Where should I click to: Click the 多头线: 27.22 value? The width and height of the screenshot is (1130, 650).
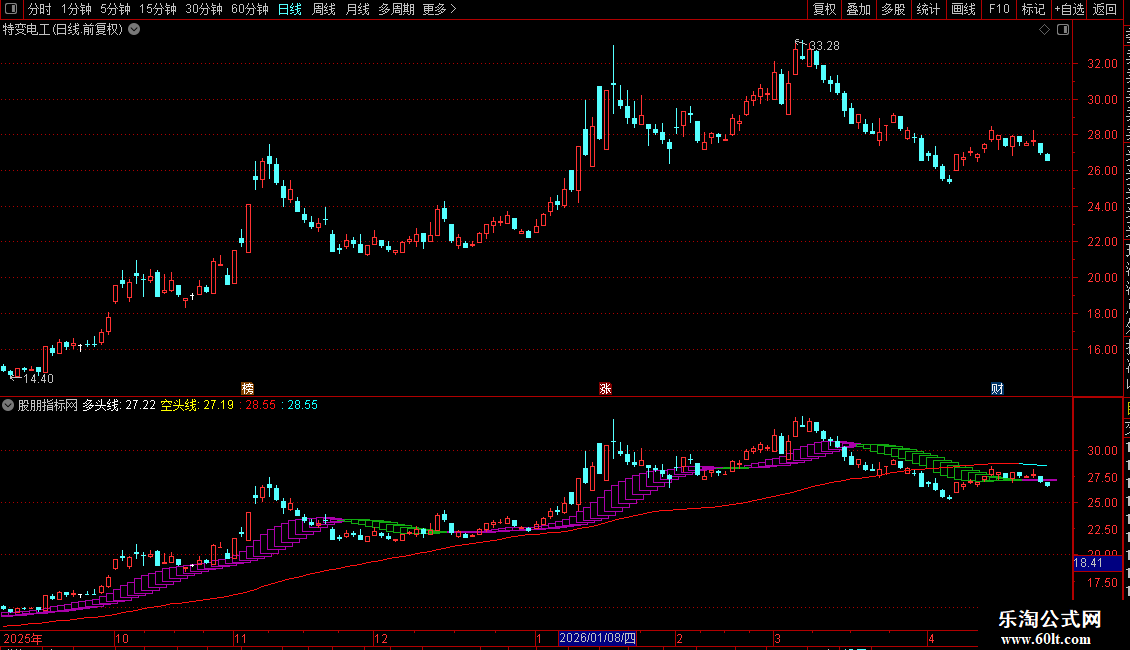[119, 405]
